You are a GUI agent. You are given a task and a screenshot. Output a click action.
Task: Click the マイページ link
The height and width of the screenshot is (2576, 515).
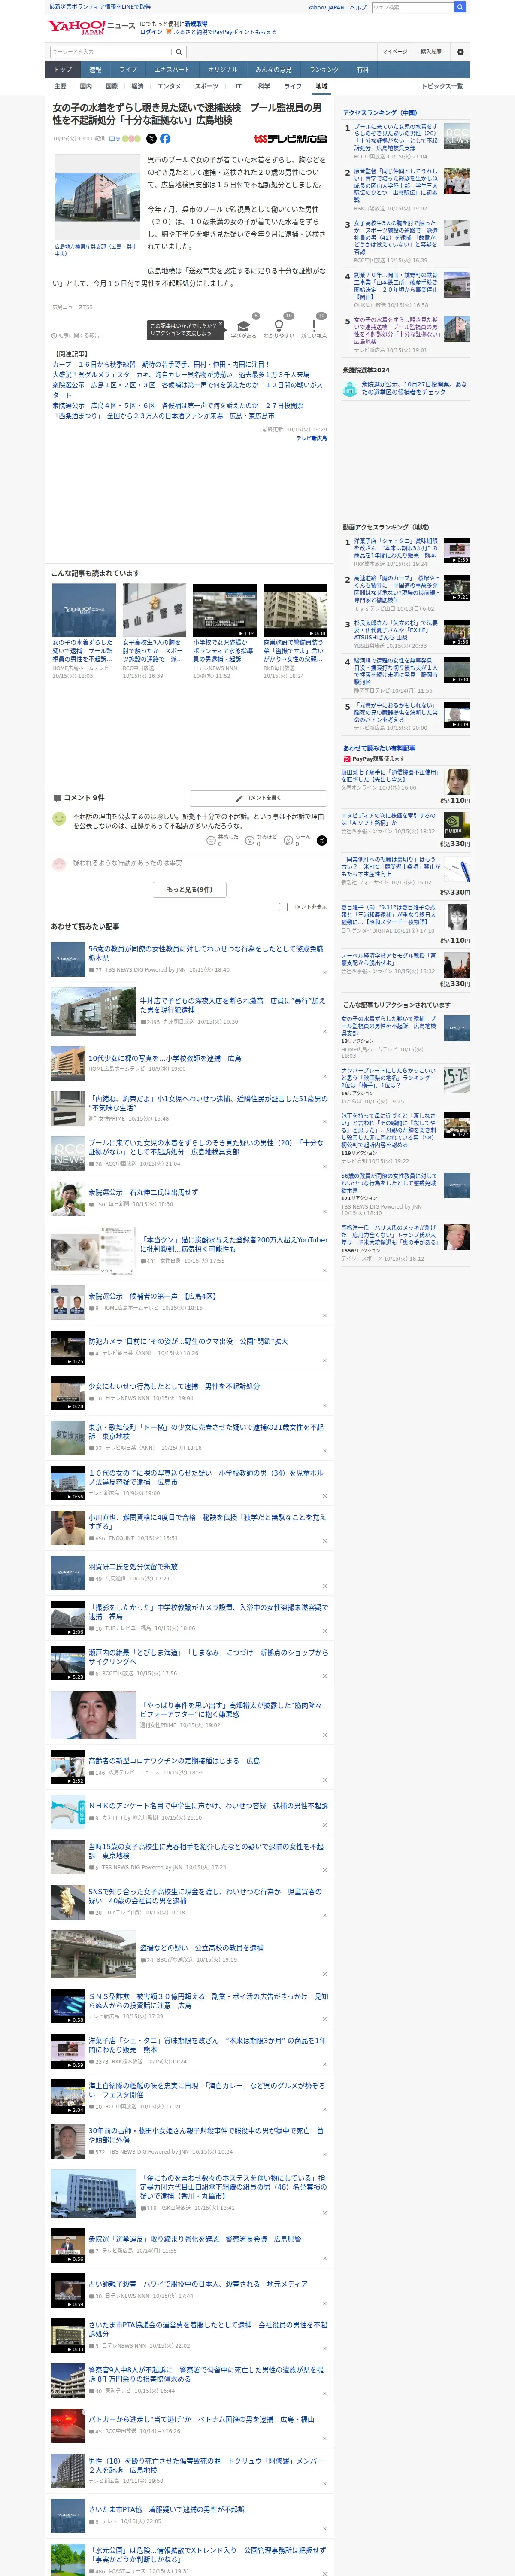coord(394,52)
